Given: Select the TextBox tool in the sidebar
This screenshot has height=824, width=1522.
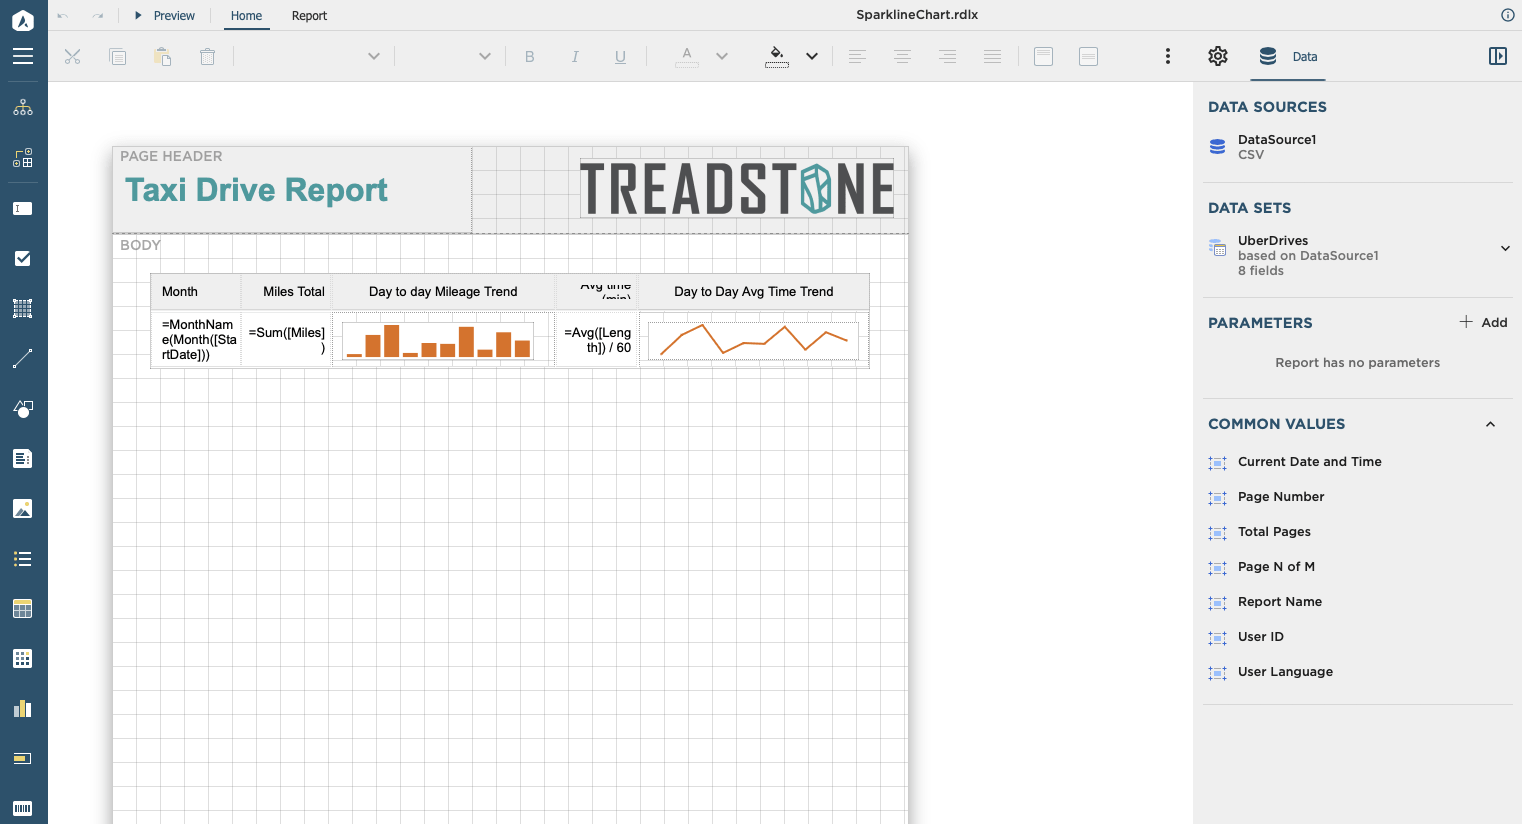Looking at the screenshot, I should click(x=22, y=207).
